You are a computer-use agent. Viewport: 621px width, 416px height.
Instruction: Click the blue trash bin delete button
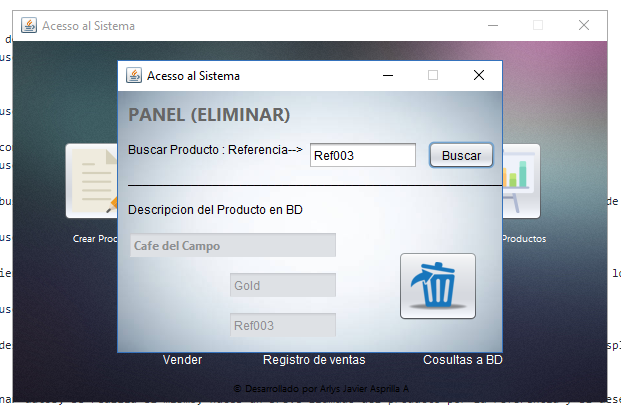click(x=438, y=286)
